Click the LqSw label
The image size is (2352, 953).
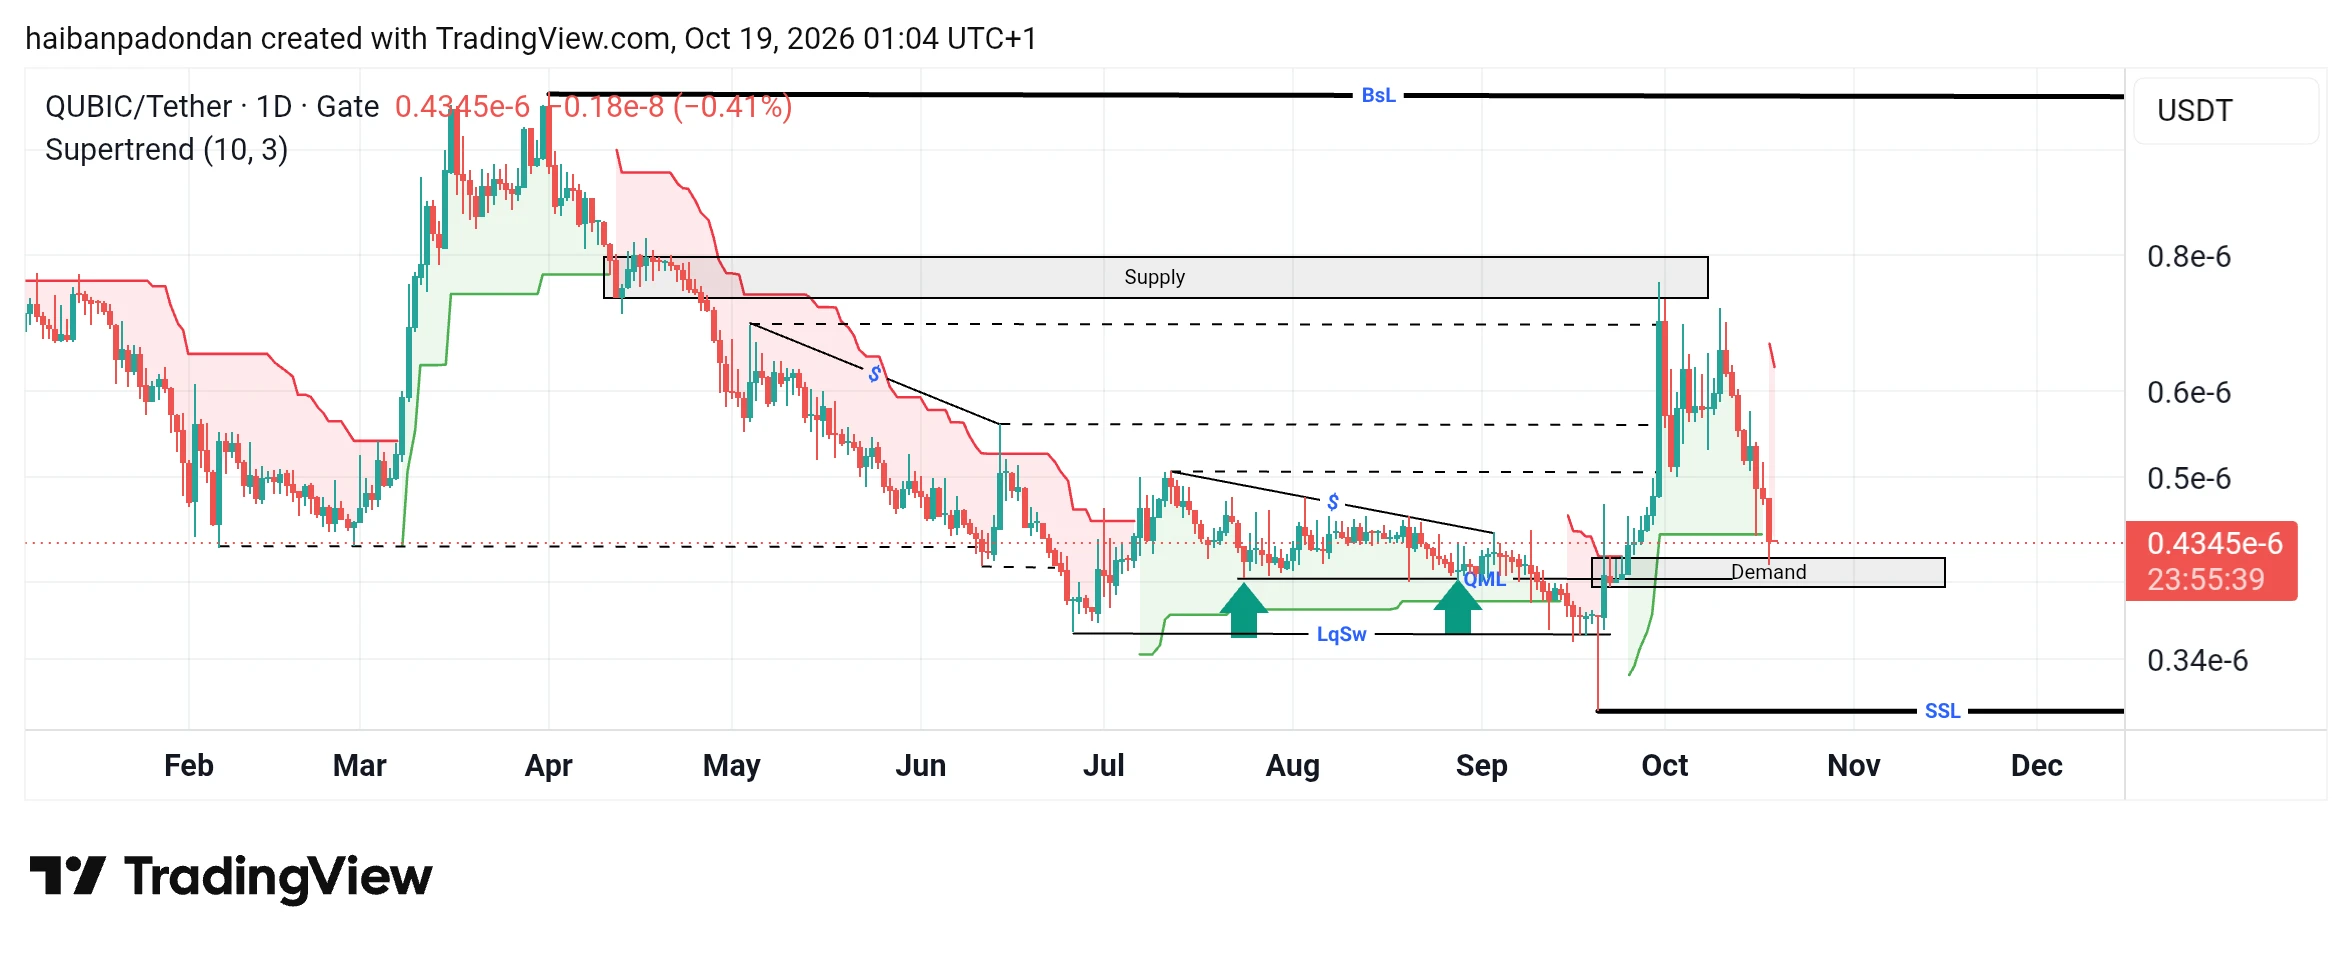point(1341,634)
